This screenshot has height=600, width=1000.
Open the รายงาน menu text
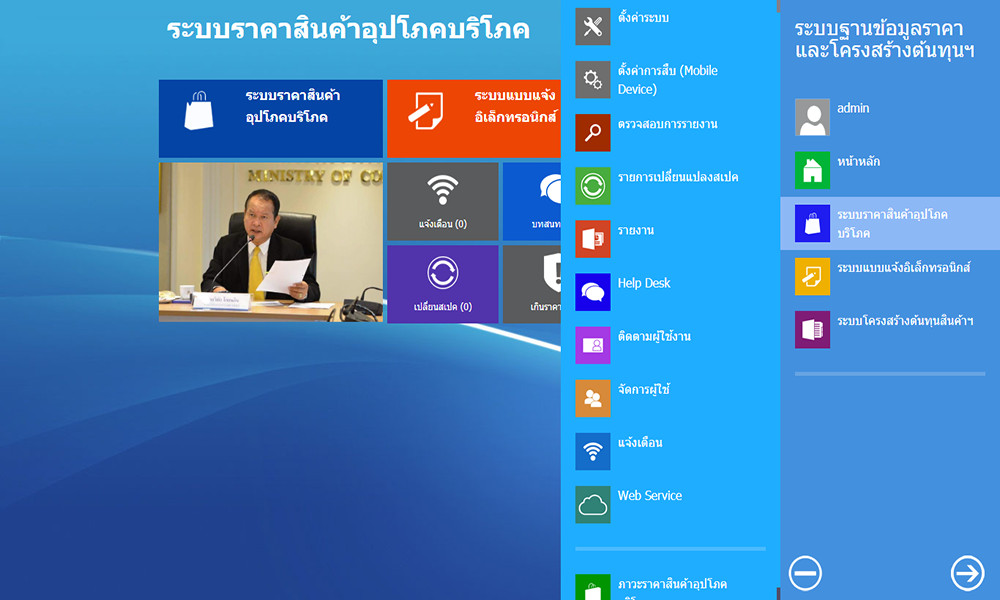coord(635,230)
